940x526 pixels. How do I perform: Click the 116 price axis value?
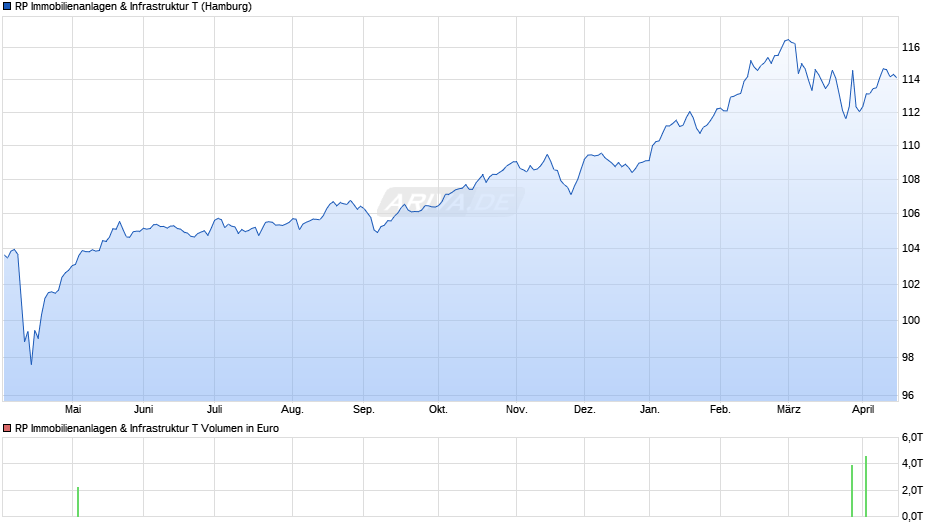click(911, 47)
